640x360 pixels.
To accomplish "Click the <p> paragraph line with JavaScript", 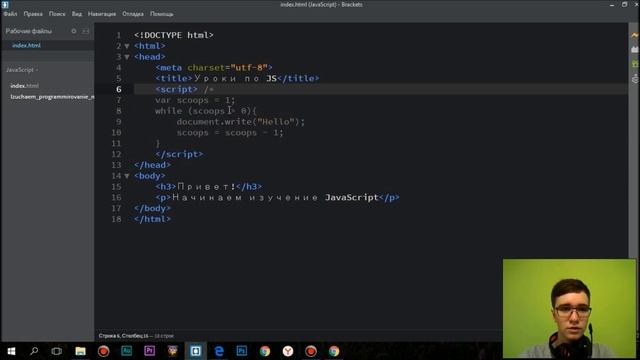I will 277,198.
